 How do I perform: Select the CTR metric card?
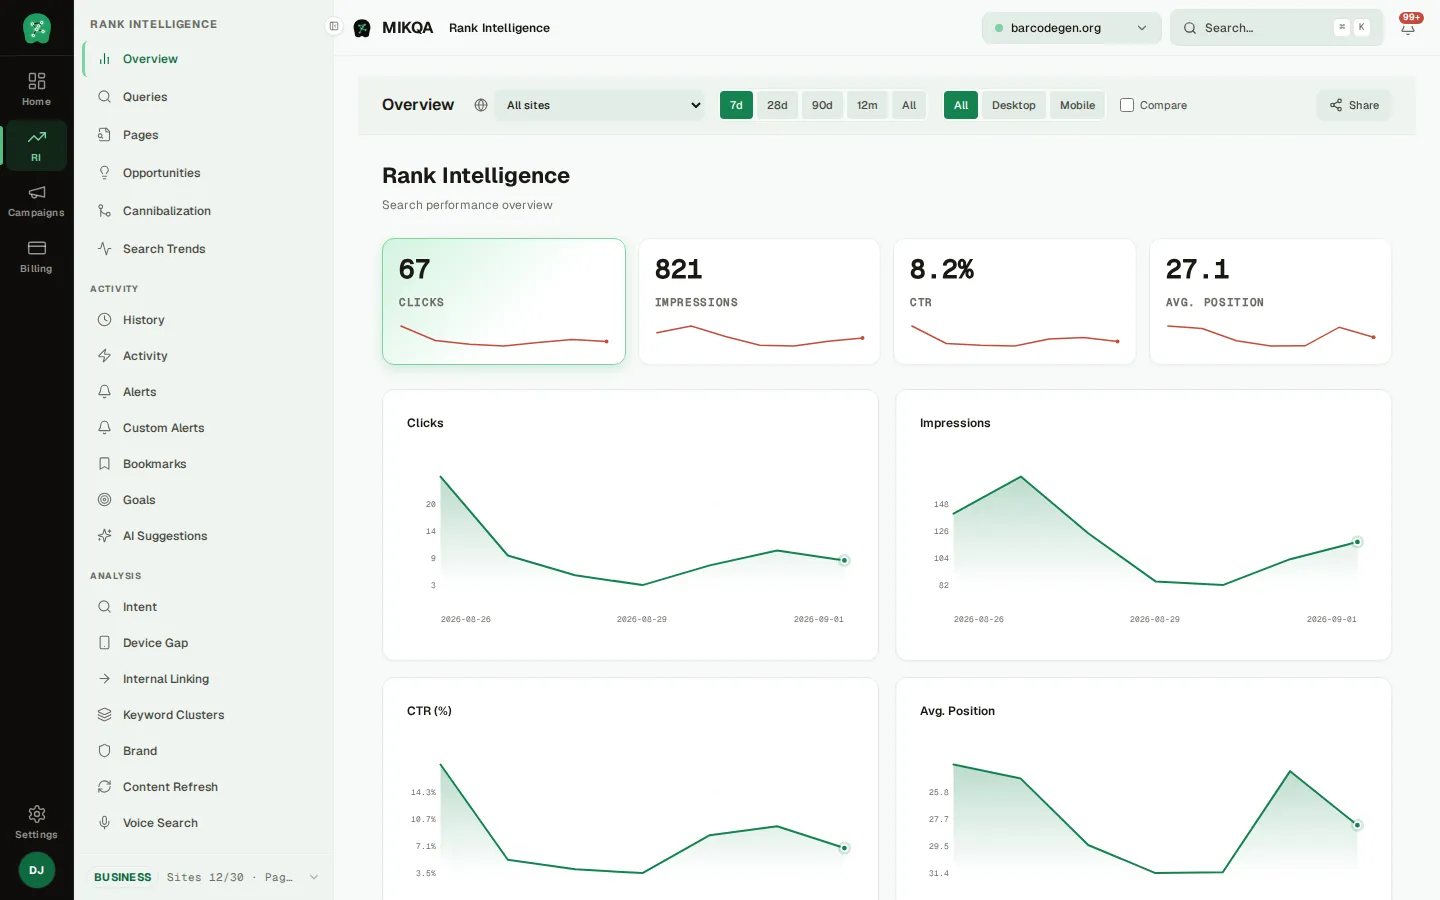pos(1015,301)
